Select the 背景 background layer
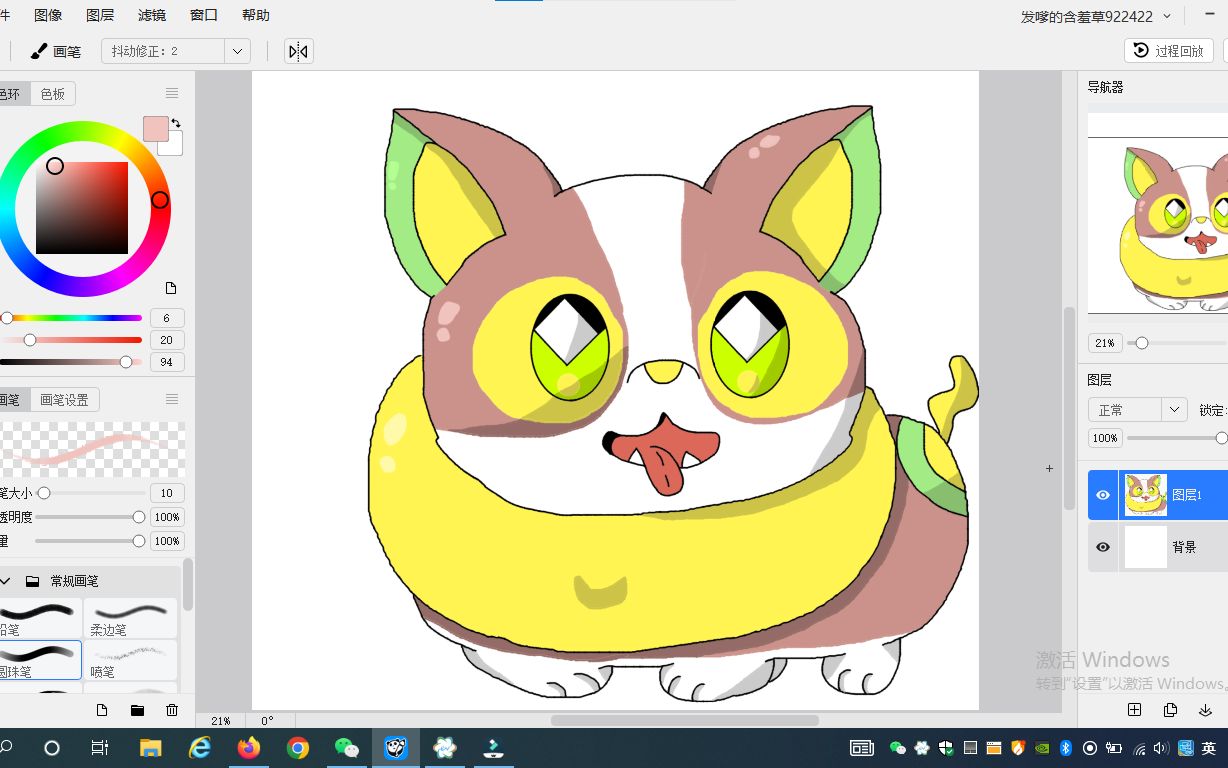Viewport: 1228px width, 768px height. pyautogui.click(x=1158, y=547)
